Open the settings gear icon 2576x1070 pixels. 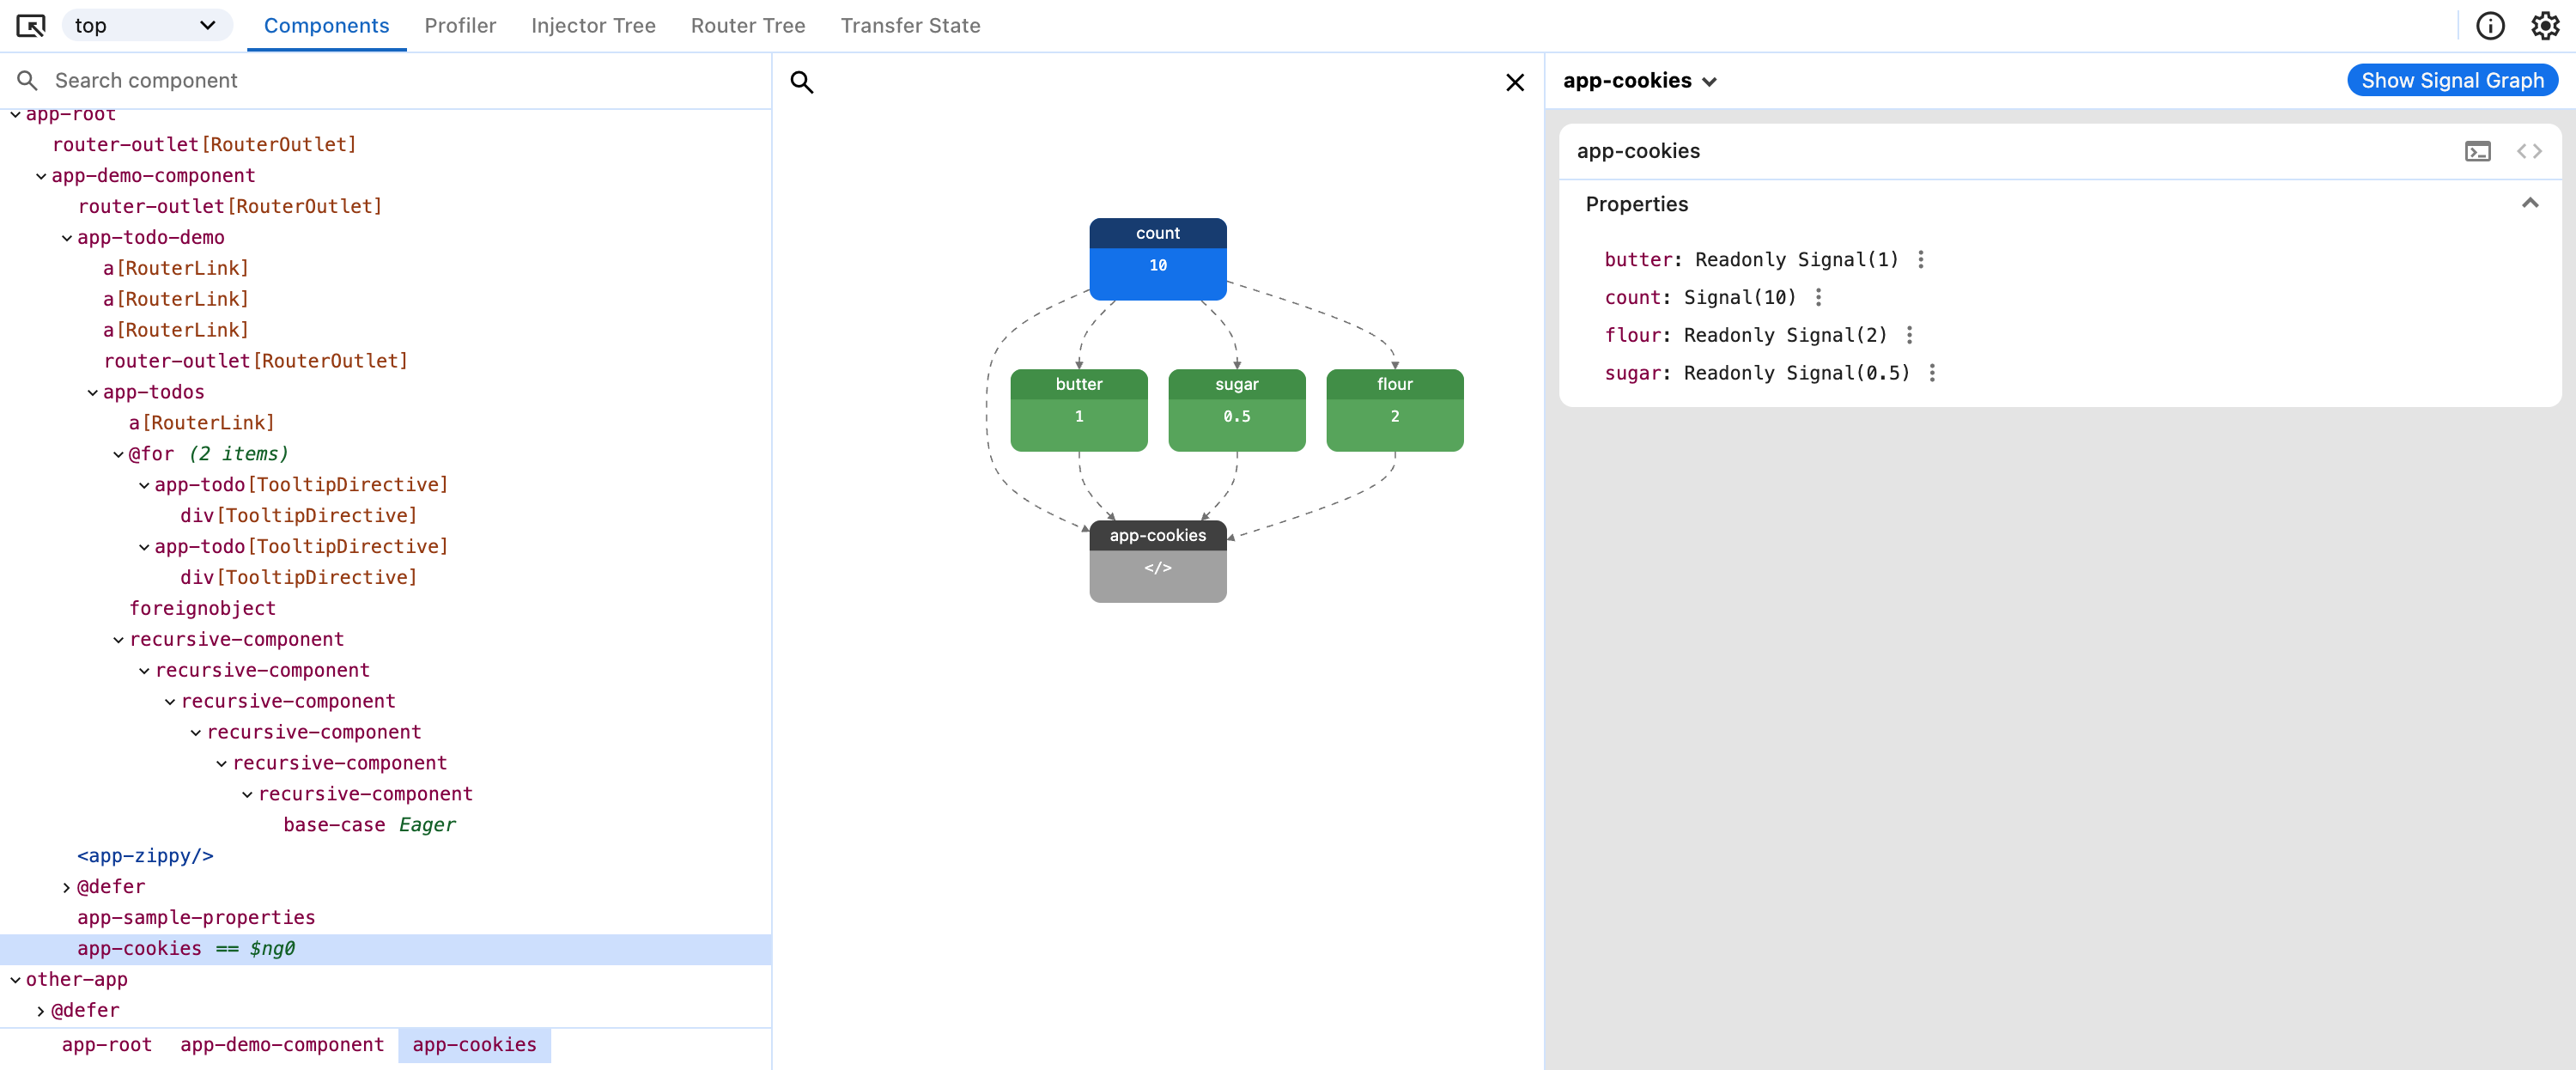click(2545, 26)
